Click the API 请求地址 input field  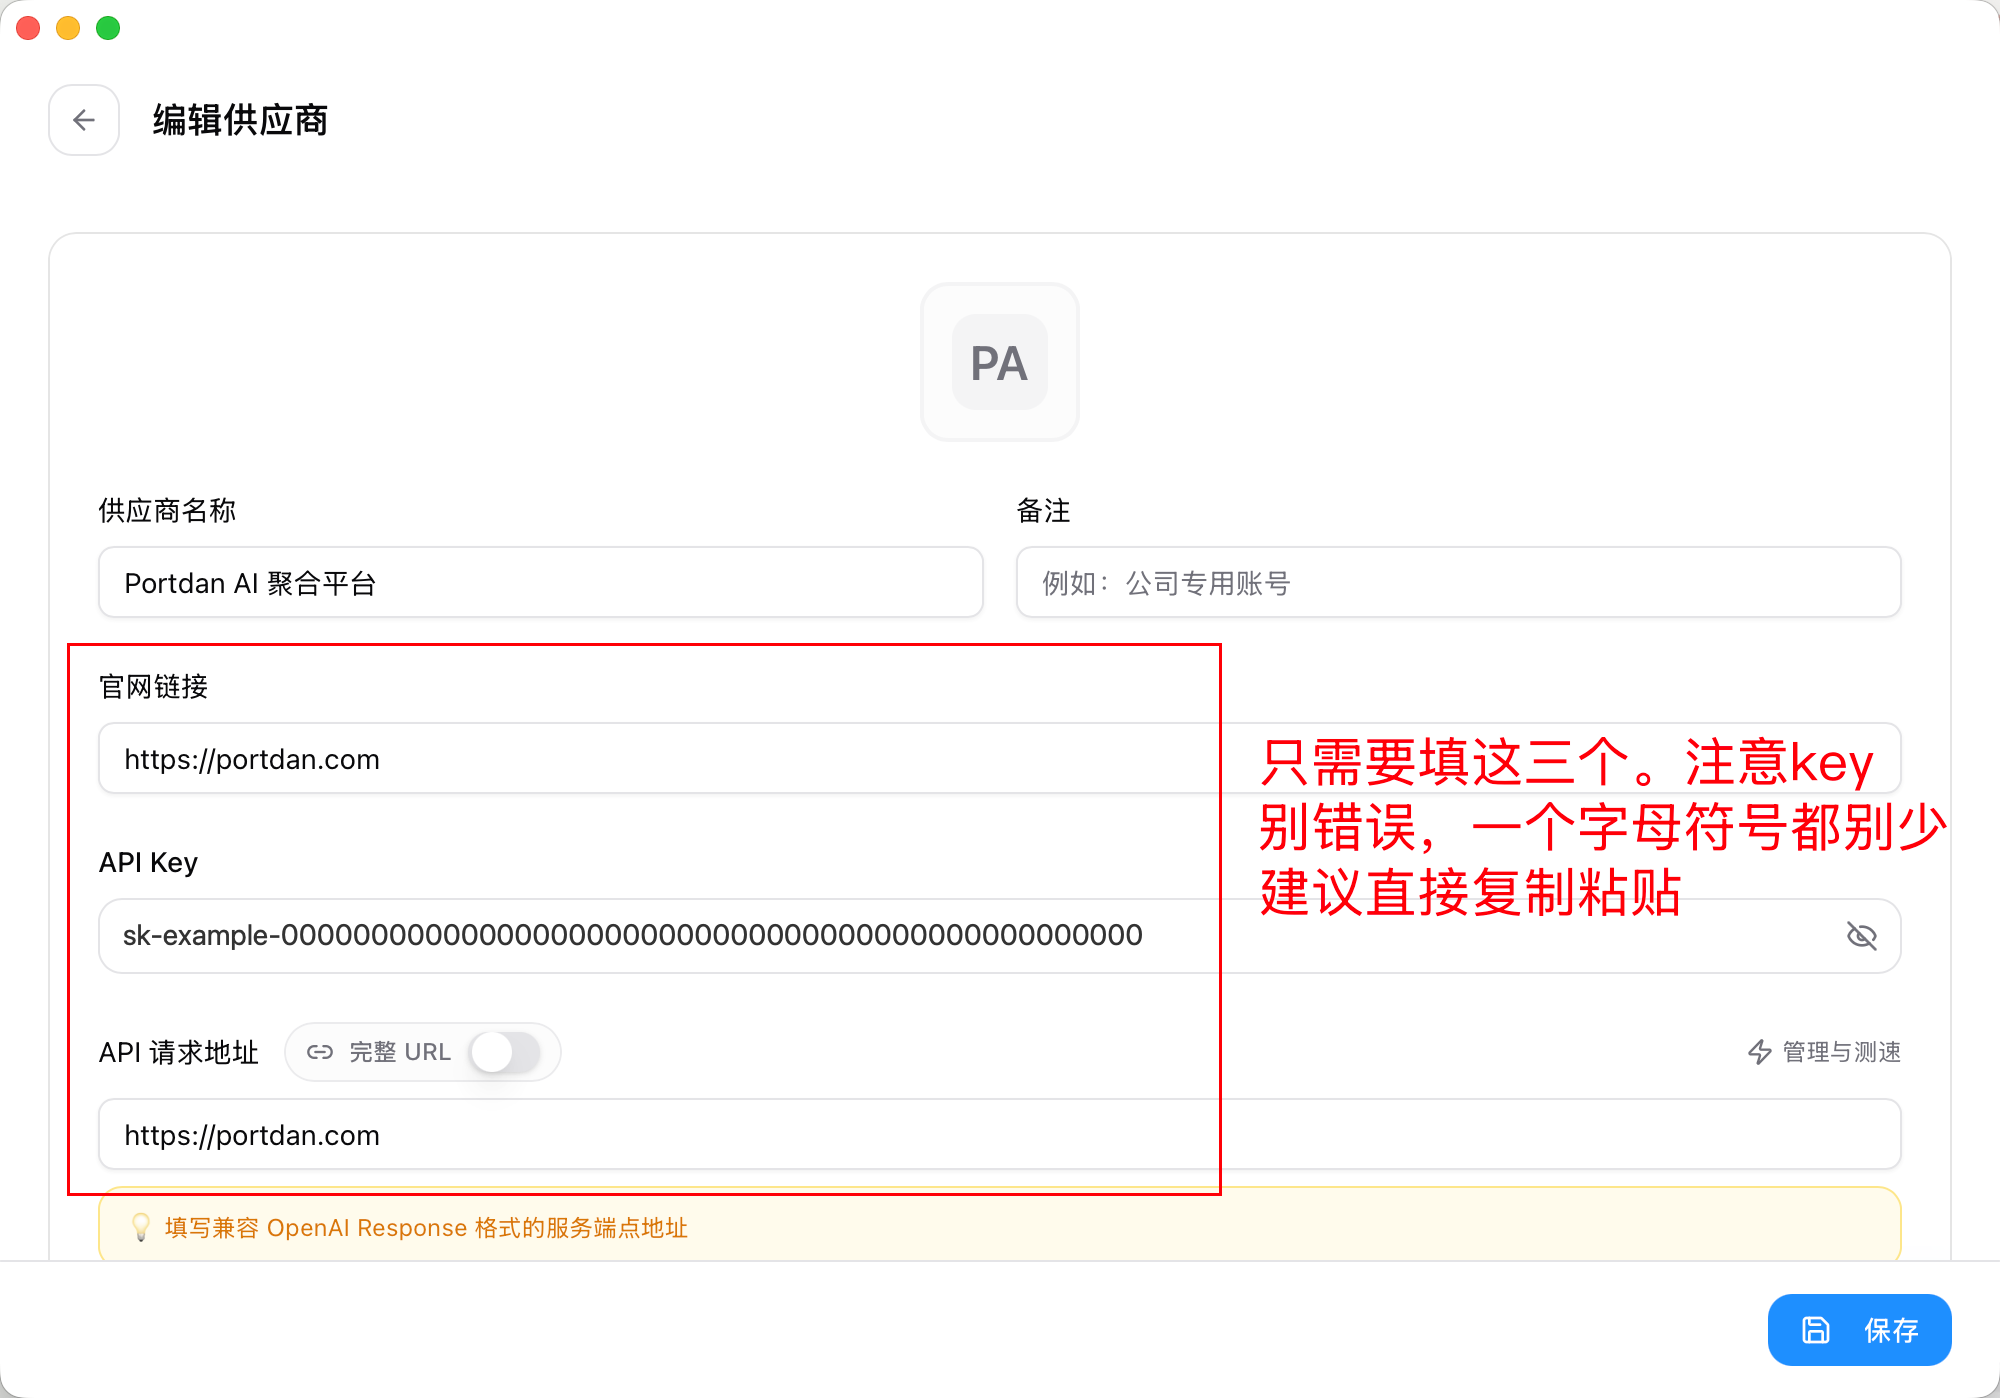coord(1000,1134)
